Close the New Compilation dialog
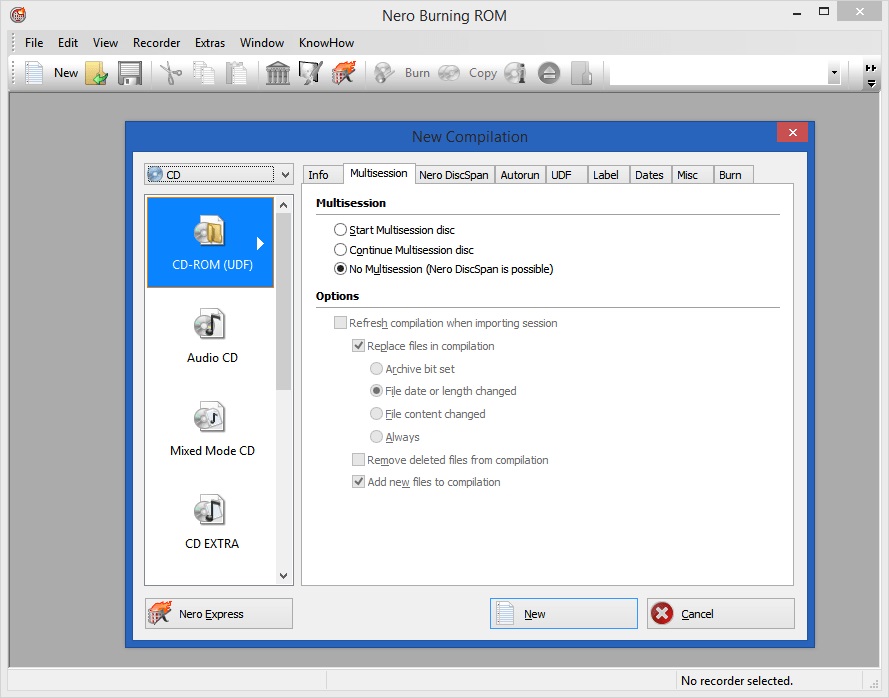889x698 pixels. (793, 133)
